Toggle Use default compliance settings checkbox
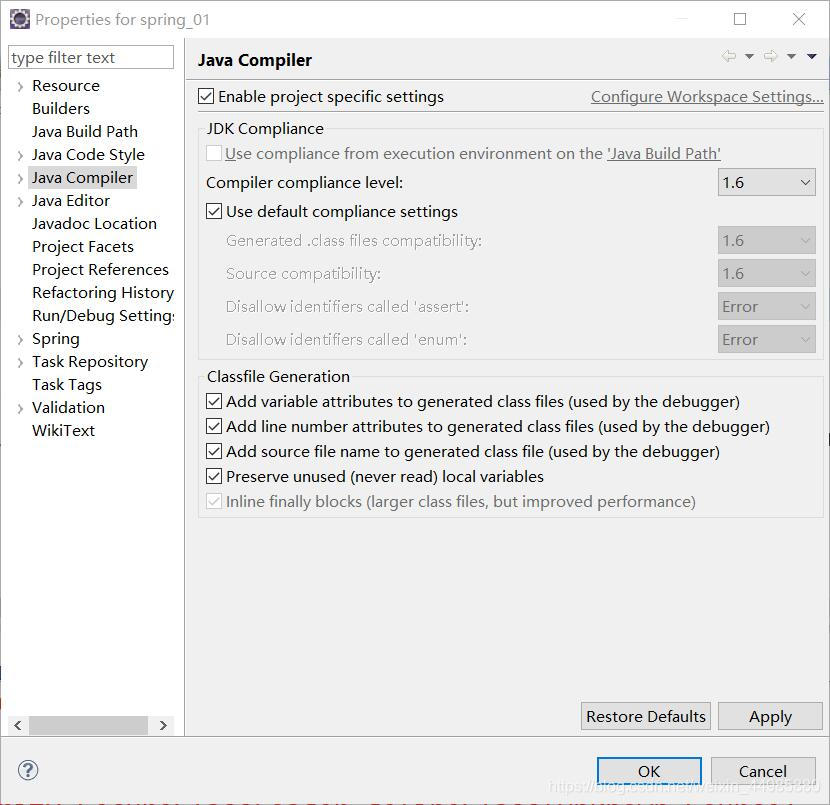This screenshot has height=805, width=830. pyautogui.click(x=214, y=211)
